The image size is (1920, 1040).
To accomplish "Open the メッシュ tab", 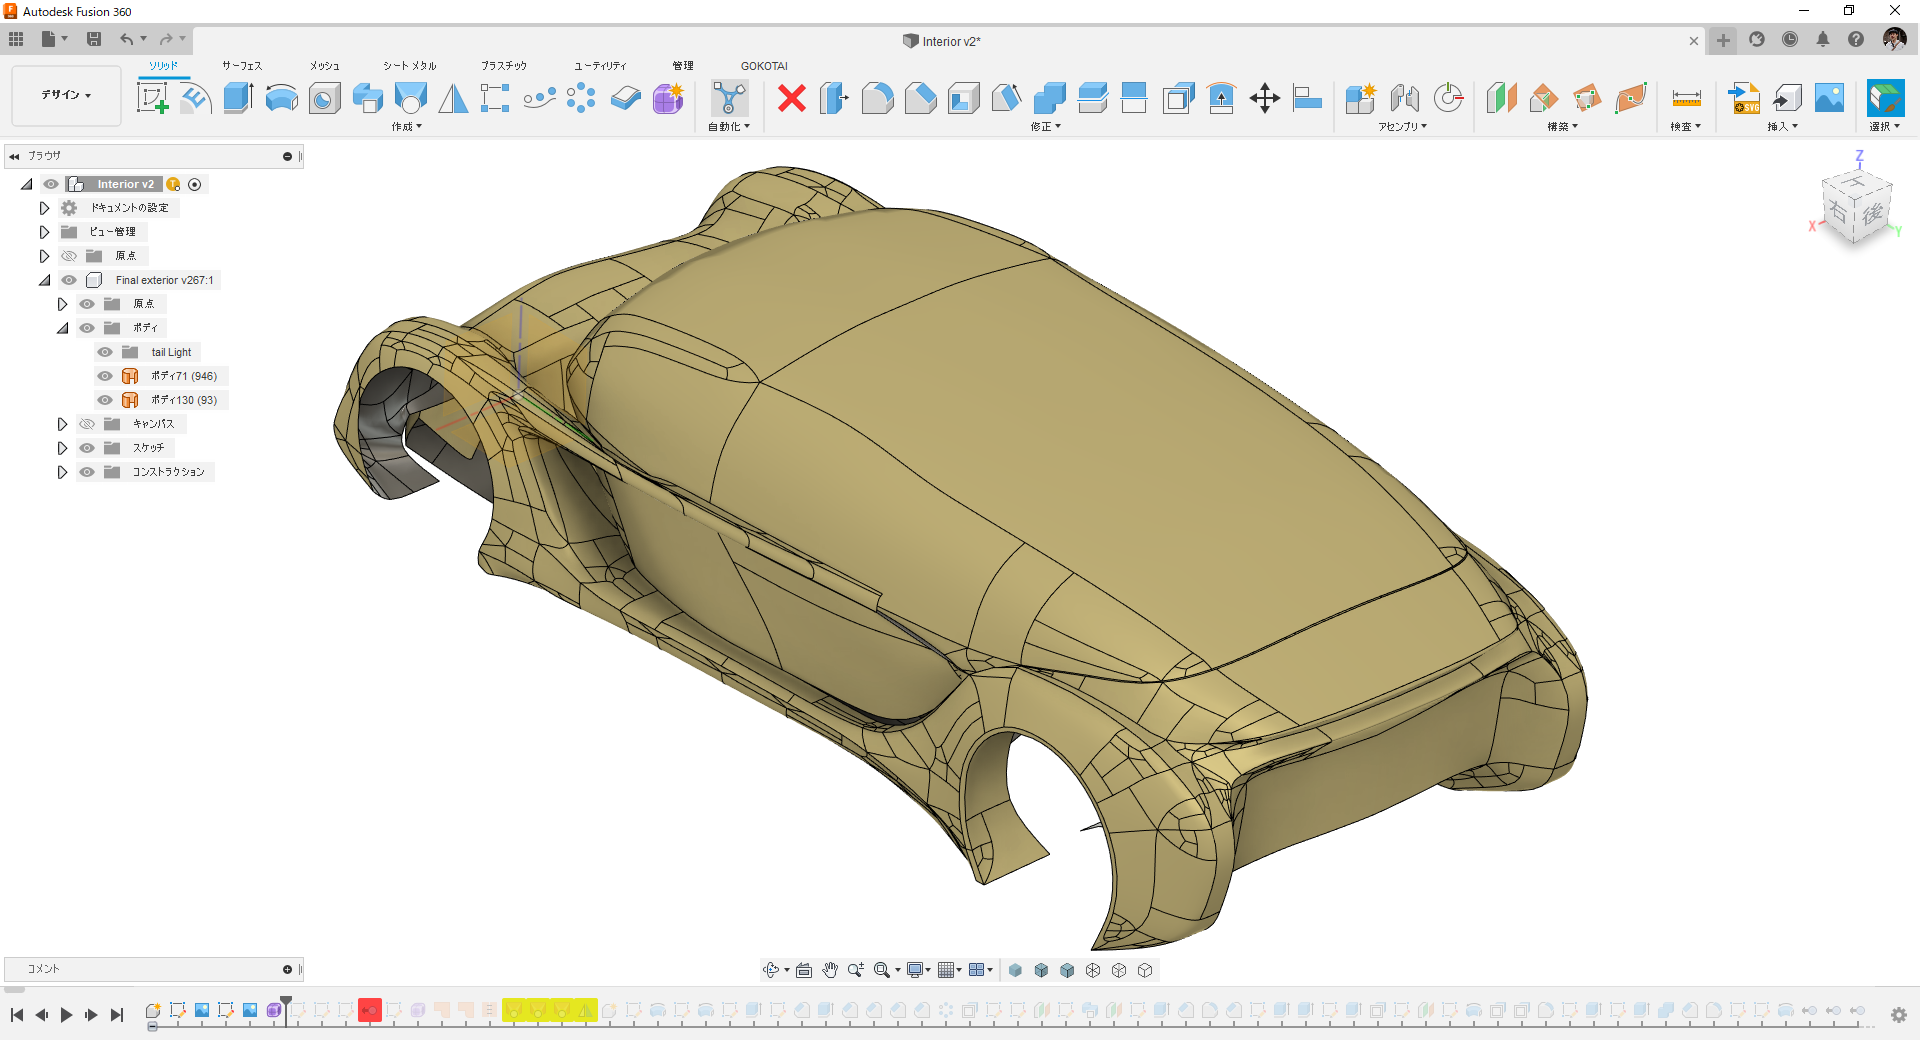I will 324,66.
